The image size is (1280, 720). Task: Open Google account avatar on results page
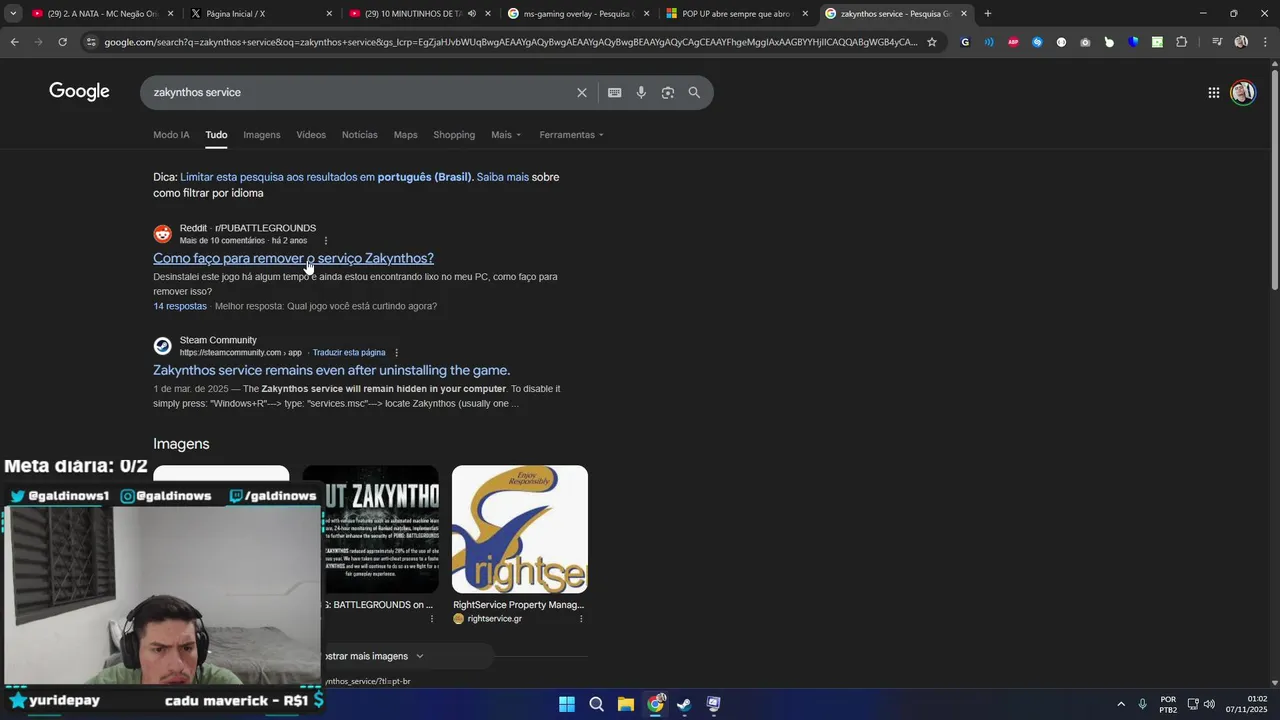click(x=1243, y=92)
